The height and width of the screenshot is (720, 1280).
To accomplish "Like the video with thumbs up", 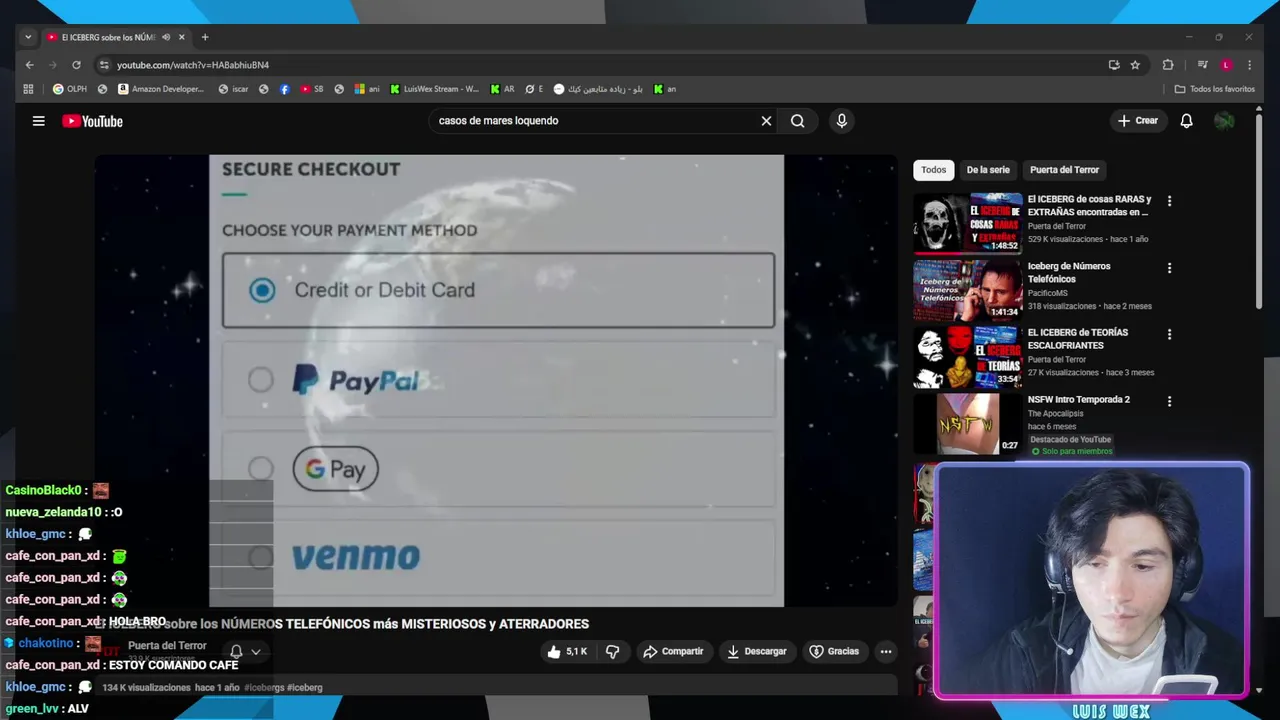I will click(x=566, y=651).
